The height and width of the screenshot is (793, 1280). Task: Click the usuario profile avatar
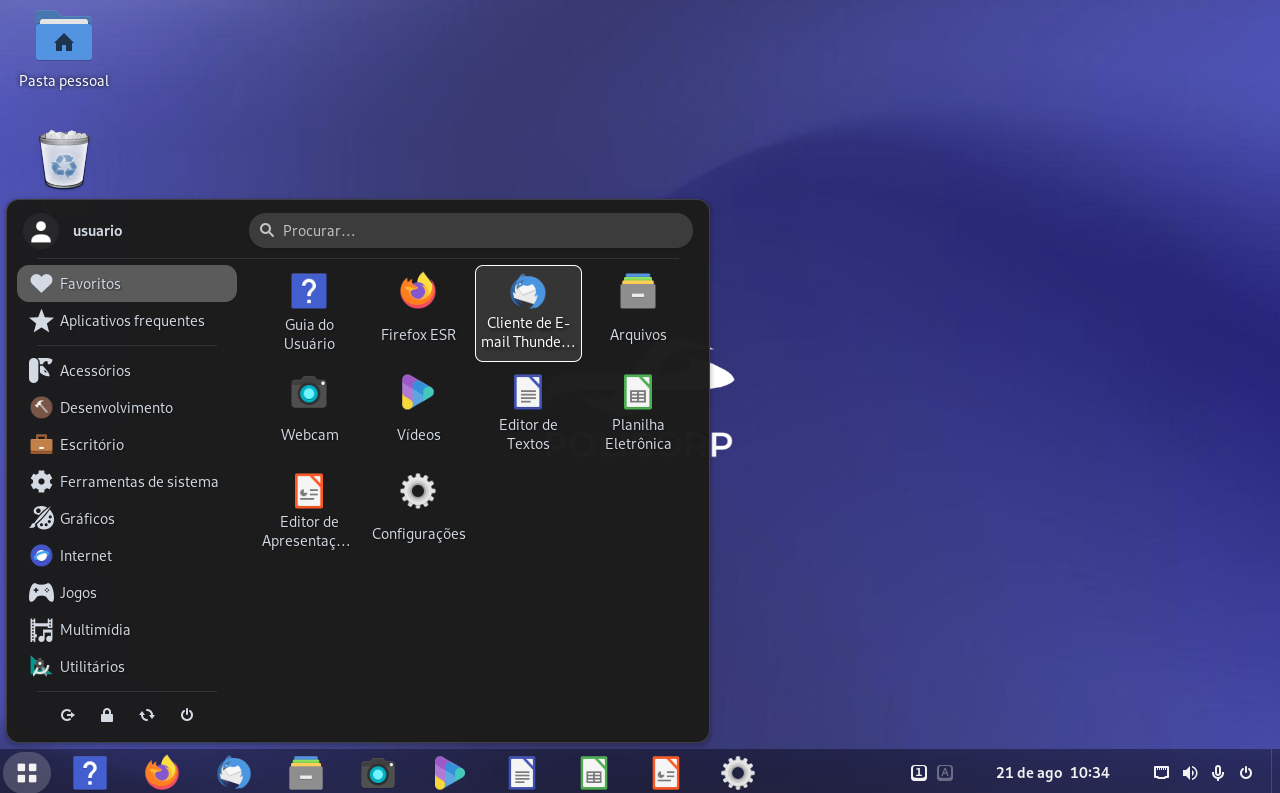pyautogui.click(x=41, y=231)
